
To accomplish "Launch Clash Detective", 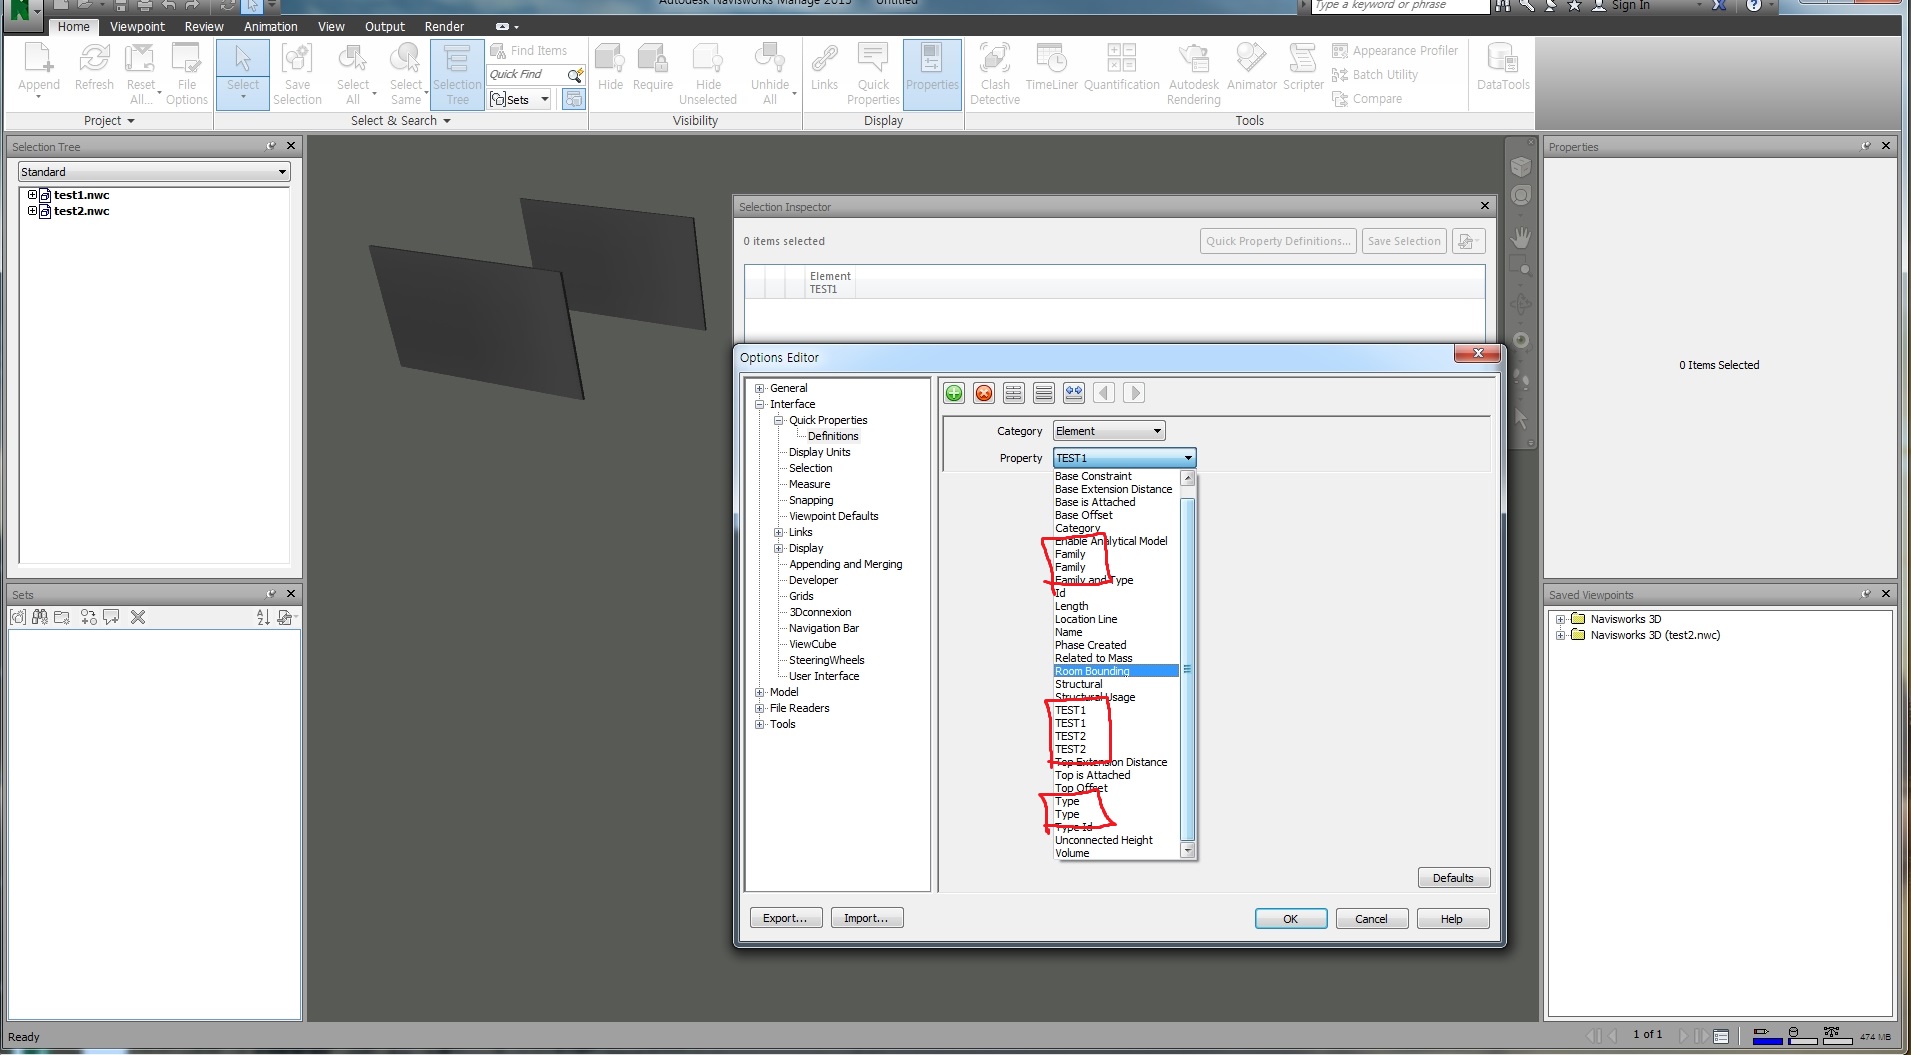I will point(995,73).
